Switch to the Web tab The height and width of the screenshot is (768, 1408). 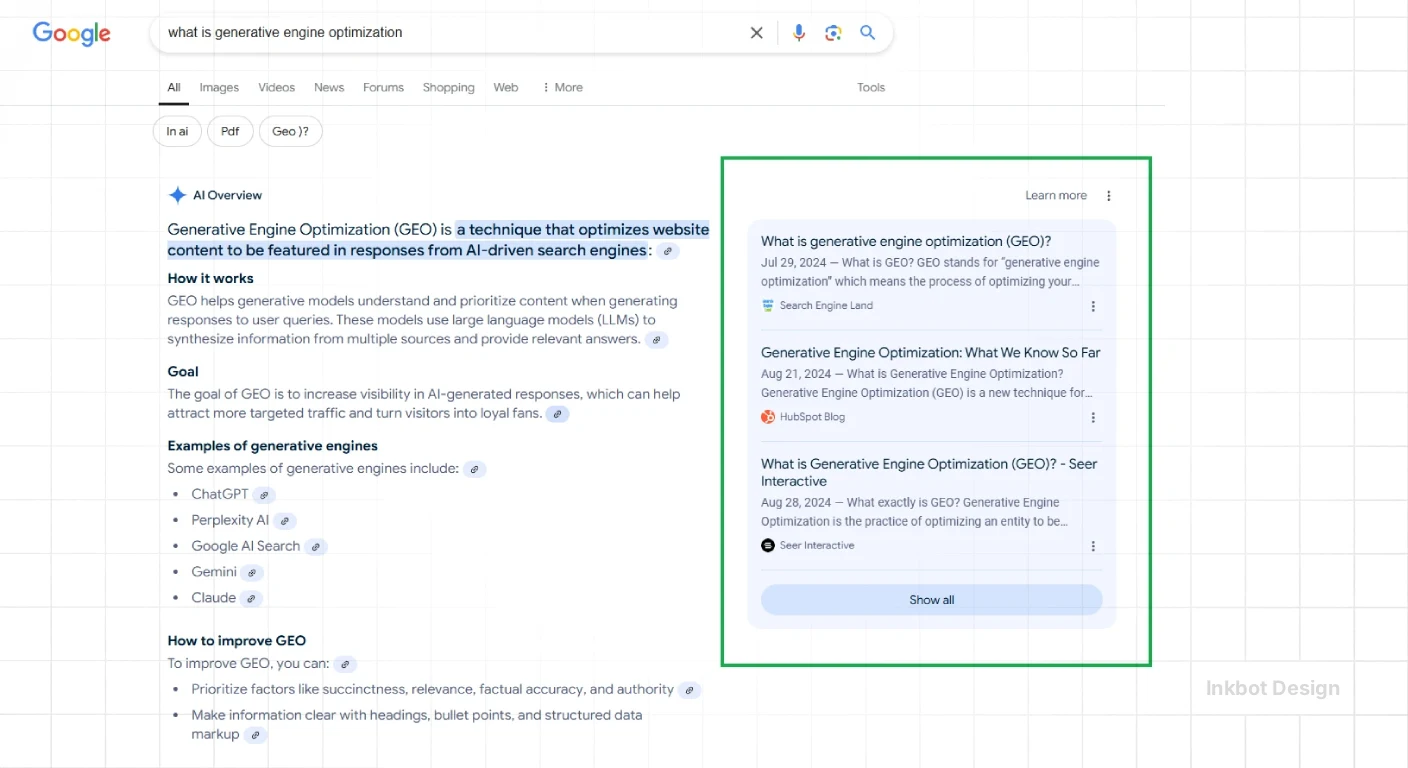tap(506, 88)
